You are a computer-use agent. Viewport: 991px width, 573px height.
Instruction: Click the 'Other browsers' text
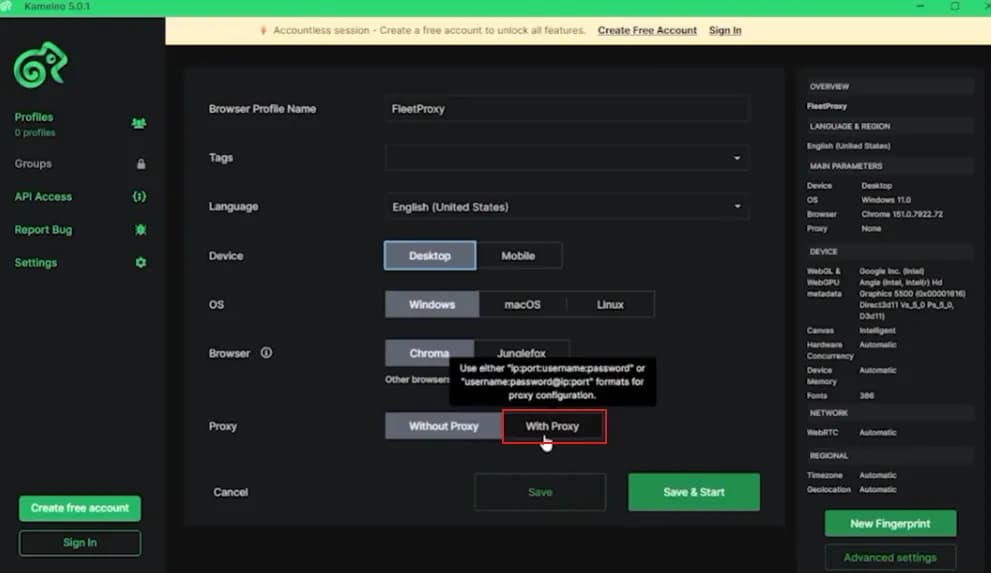click(x=416, y=379)
